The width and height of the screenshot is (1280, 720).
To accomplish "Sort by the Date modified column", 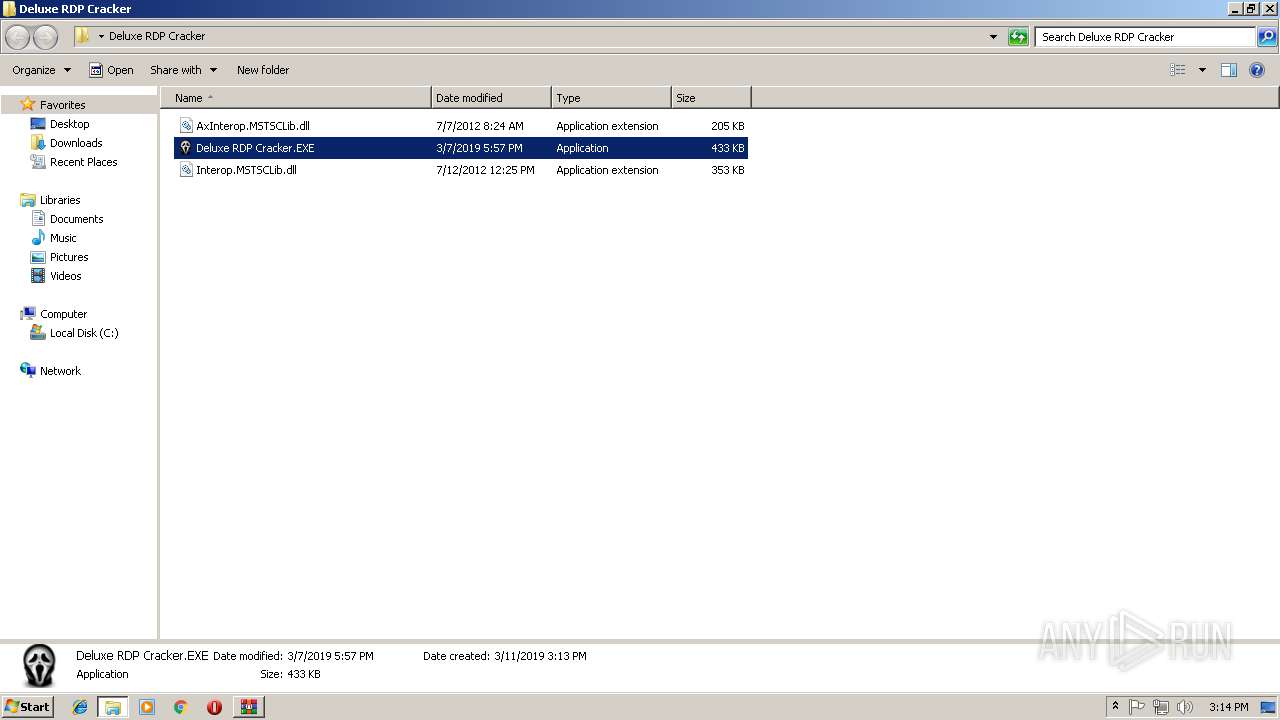I will [491, 98].
